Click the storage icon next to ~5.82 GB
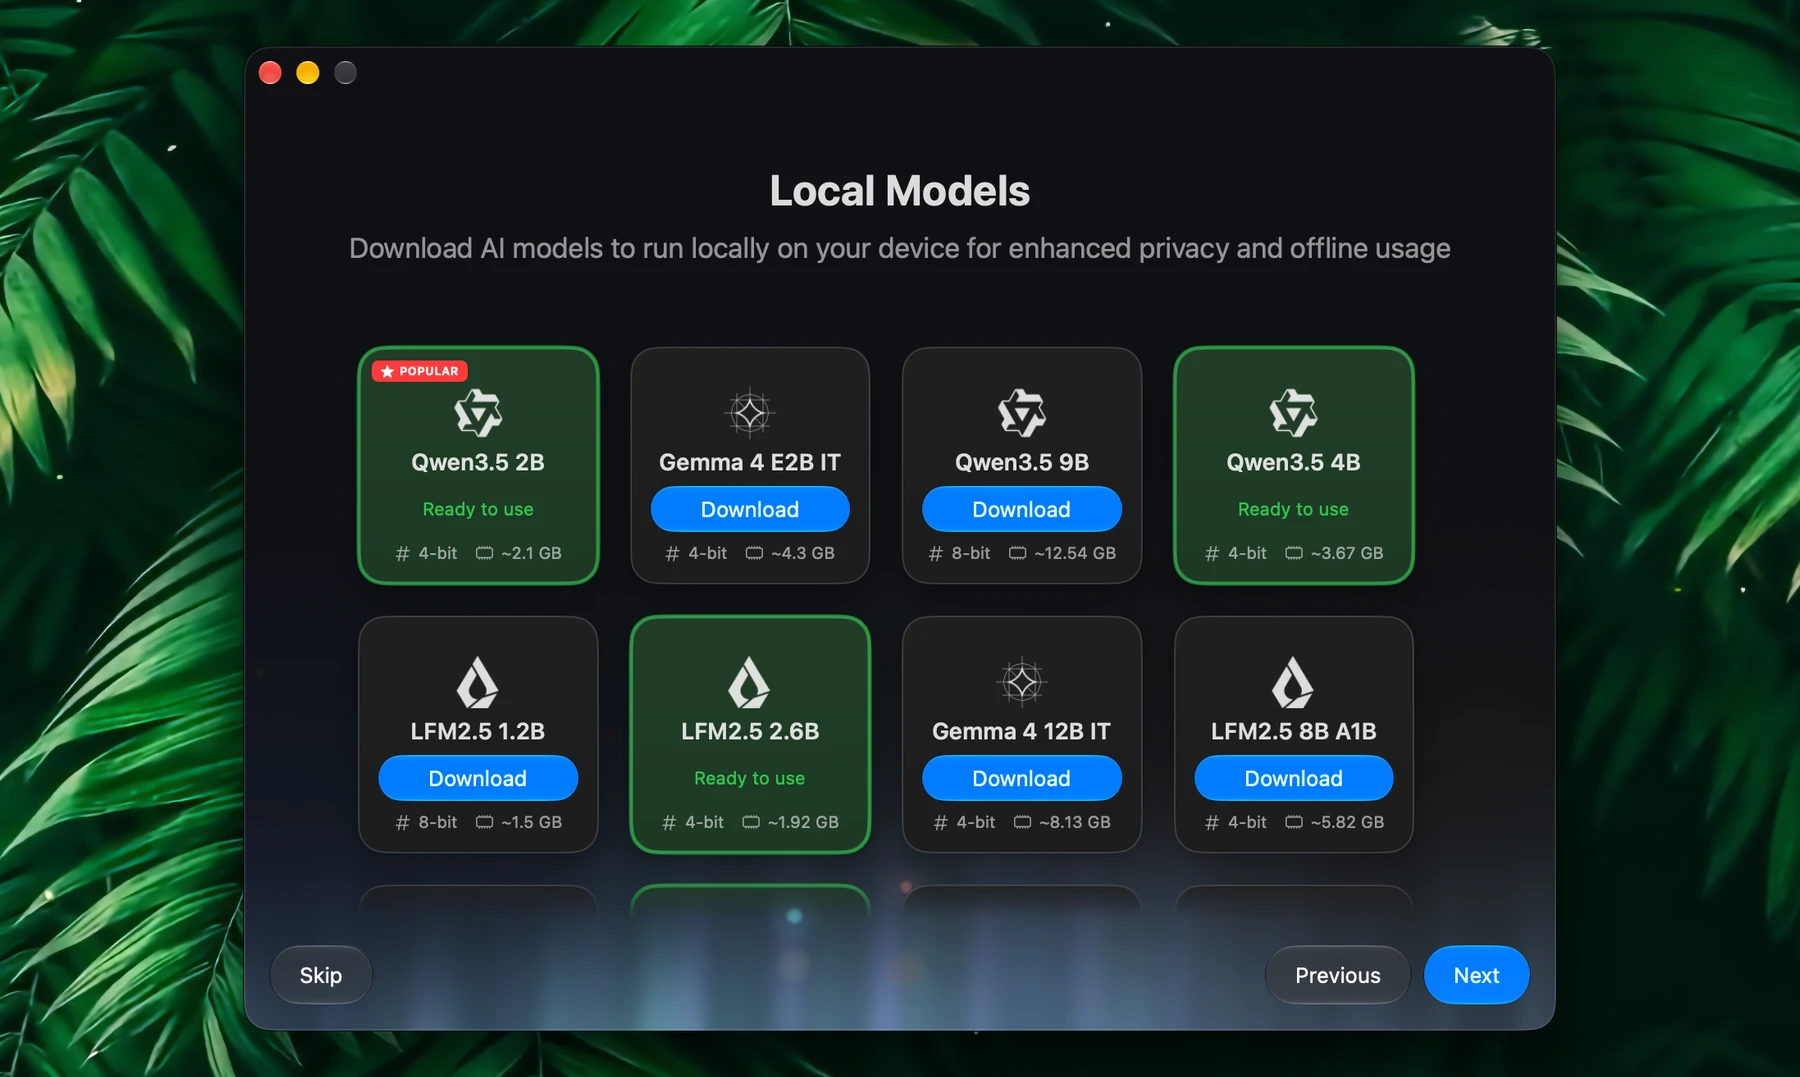The height and width of the screenshot is (1077, 1800). tap(1294, 822)
